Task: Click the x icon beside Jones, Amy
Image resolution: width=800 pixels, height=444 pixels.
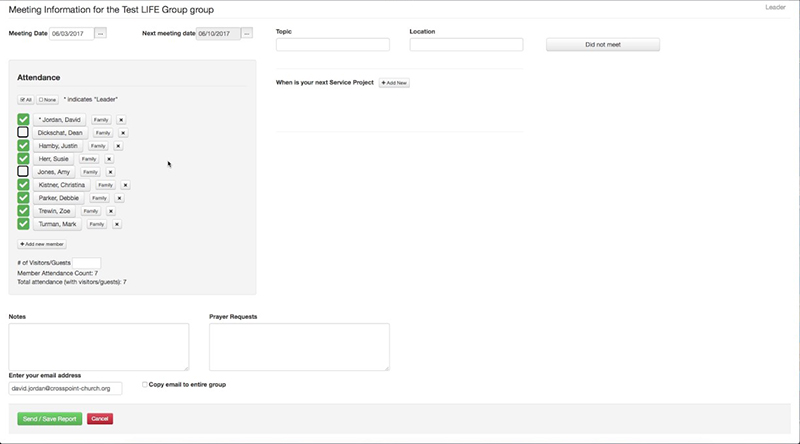Action: [x=110, y=172]
